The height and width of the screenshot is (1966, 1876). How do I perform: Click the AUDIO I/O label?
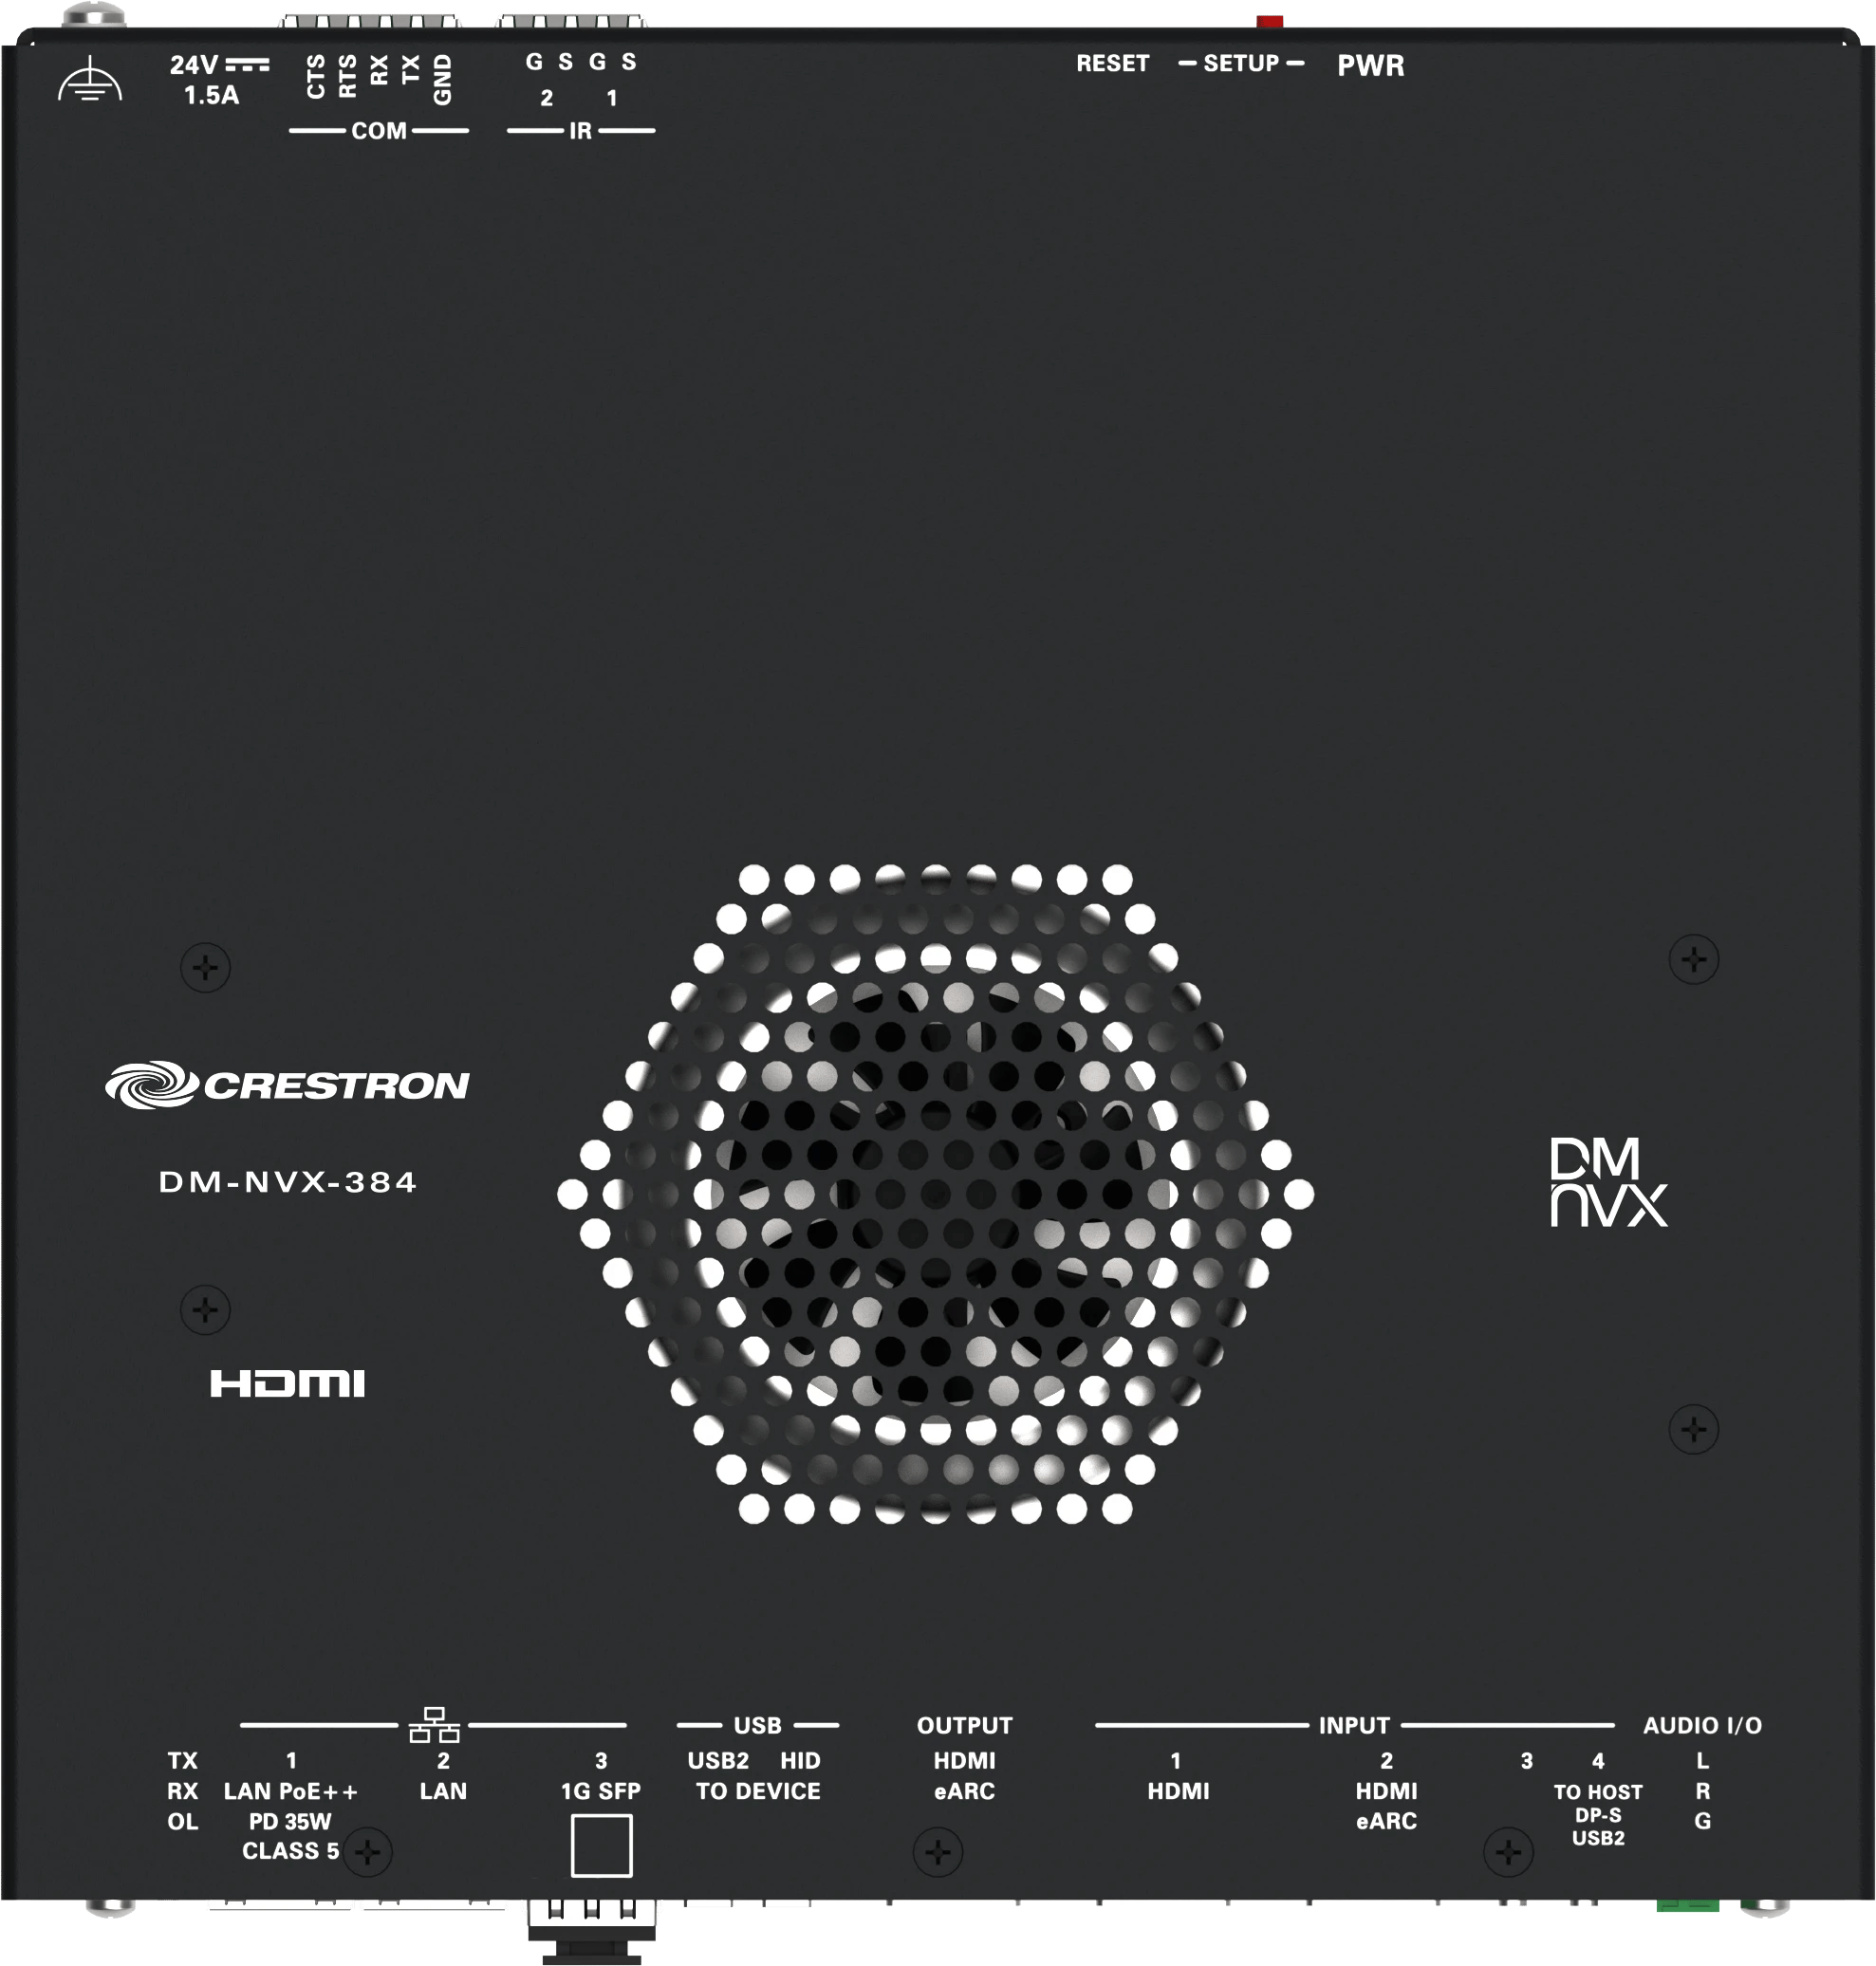[1702, 1725]
